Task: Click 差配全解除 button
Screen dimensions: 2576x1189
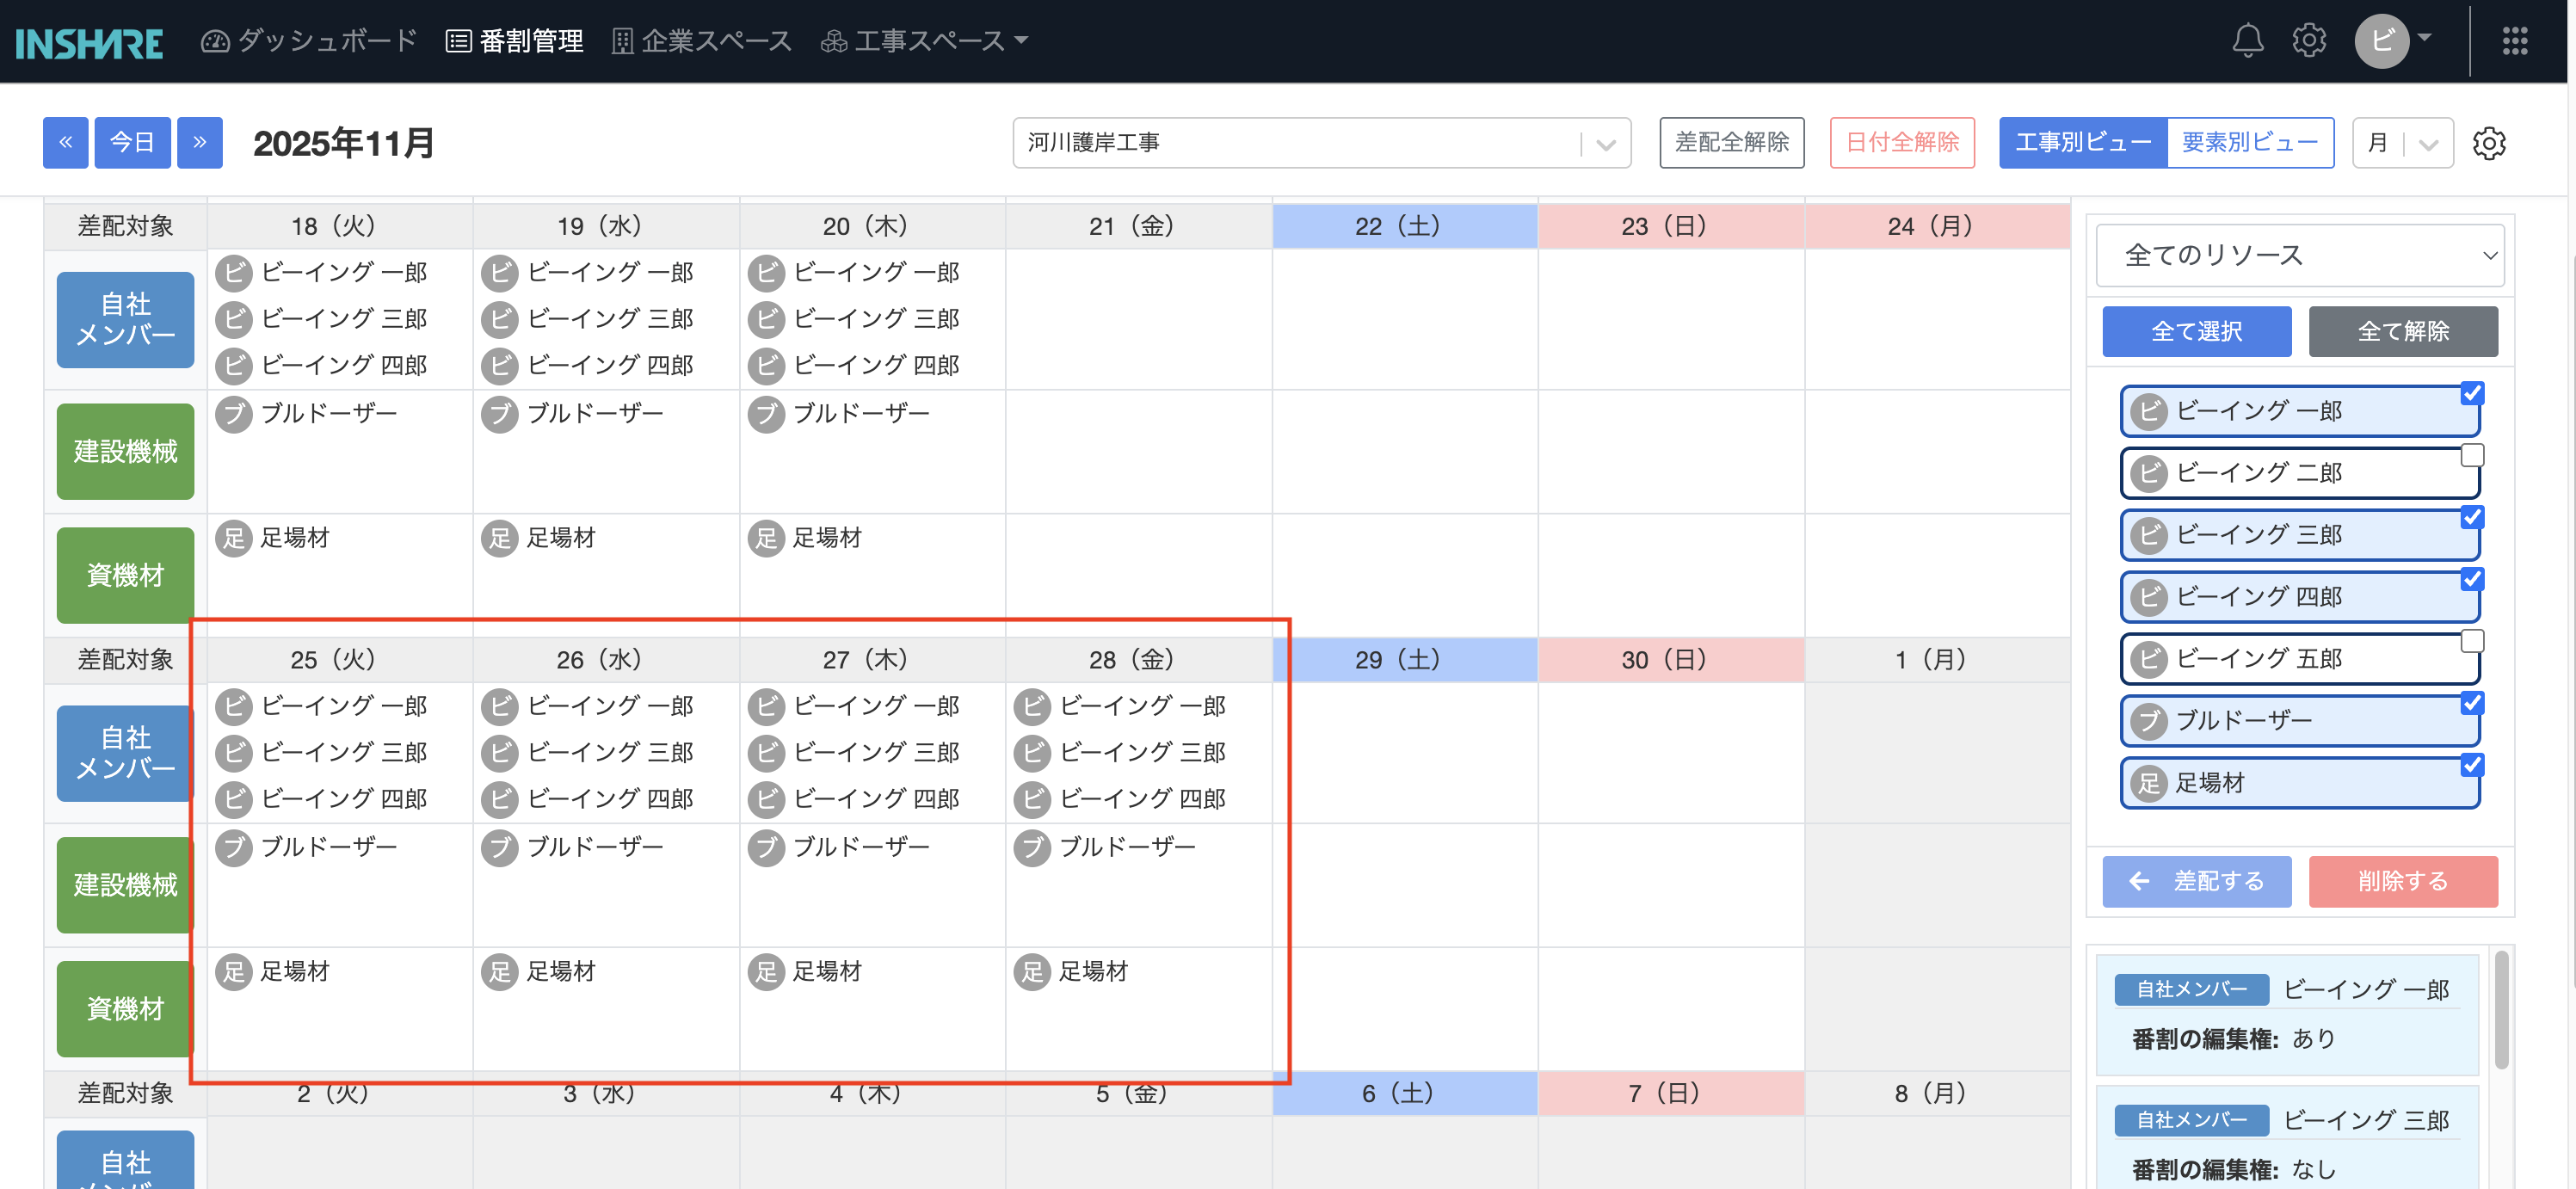Action: (x=1732, y=143)
